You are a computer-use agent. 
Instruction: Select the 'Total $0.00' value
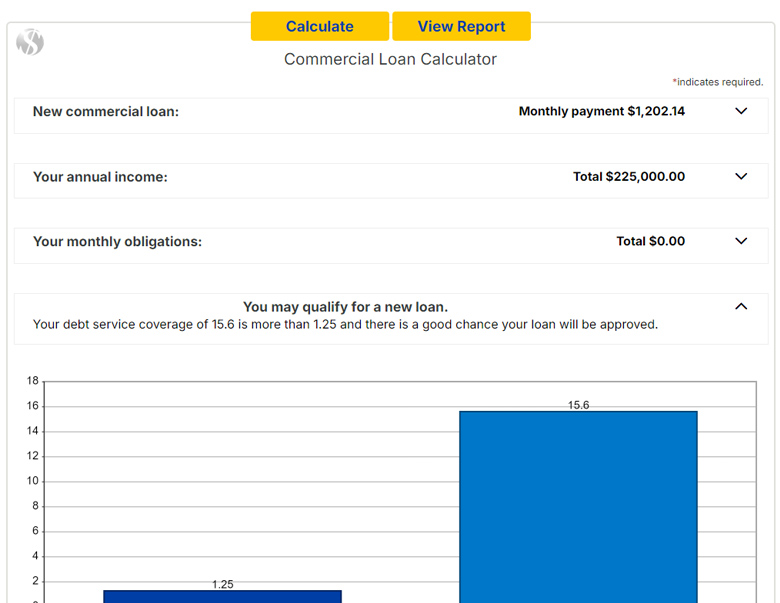coord(651,241)
